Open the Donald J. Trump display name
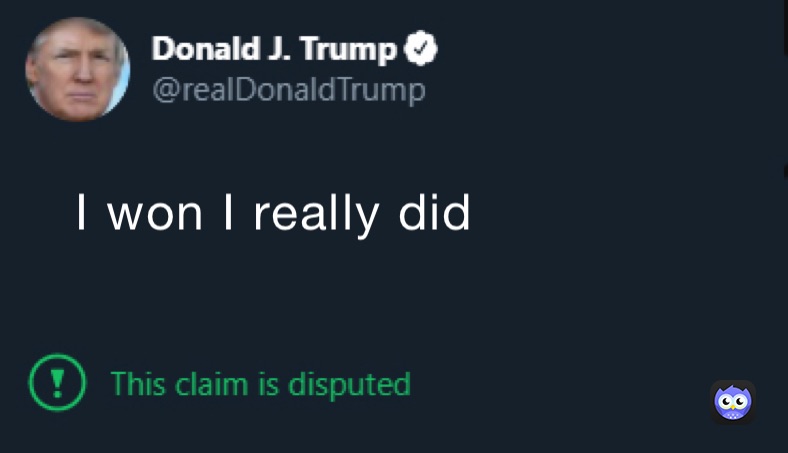Image resolution: width=788 pixels, height=453 pixels. 275,48
